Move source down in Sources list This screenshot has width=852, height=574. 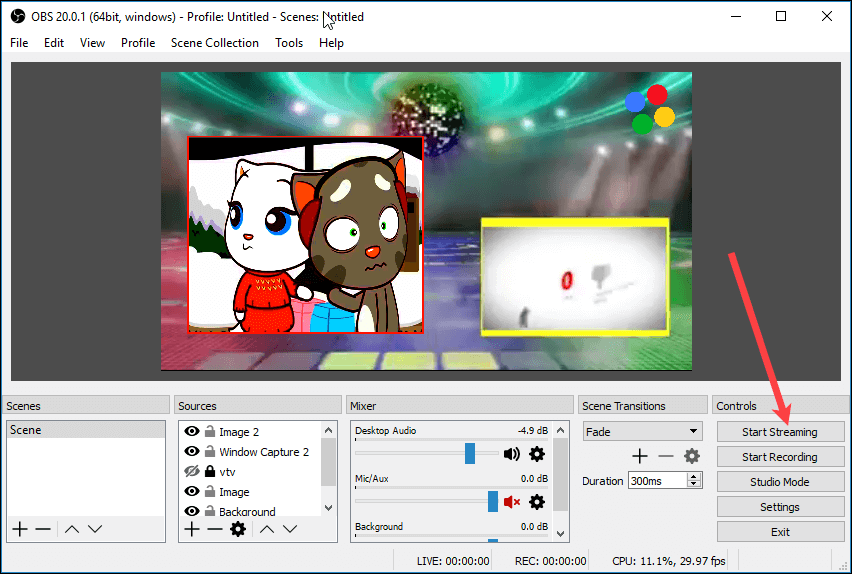point(290,529)
